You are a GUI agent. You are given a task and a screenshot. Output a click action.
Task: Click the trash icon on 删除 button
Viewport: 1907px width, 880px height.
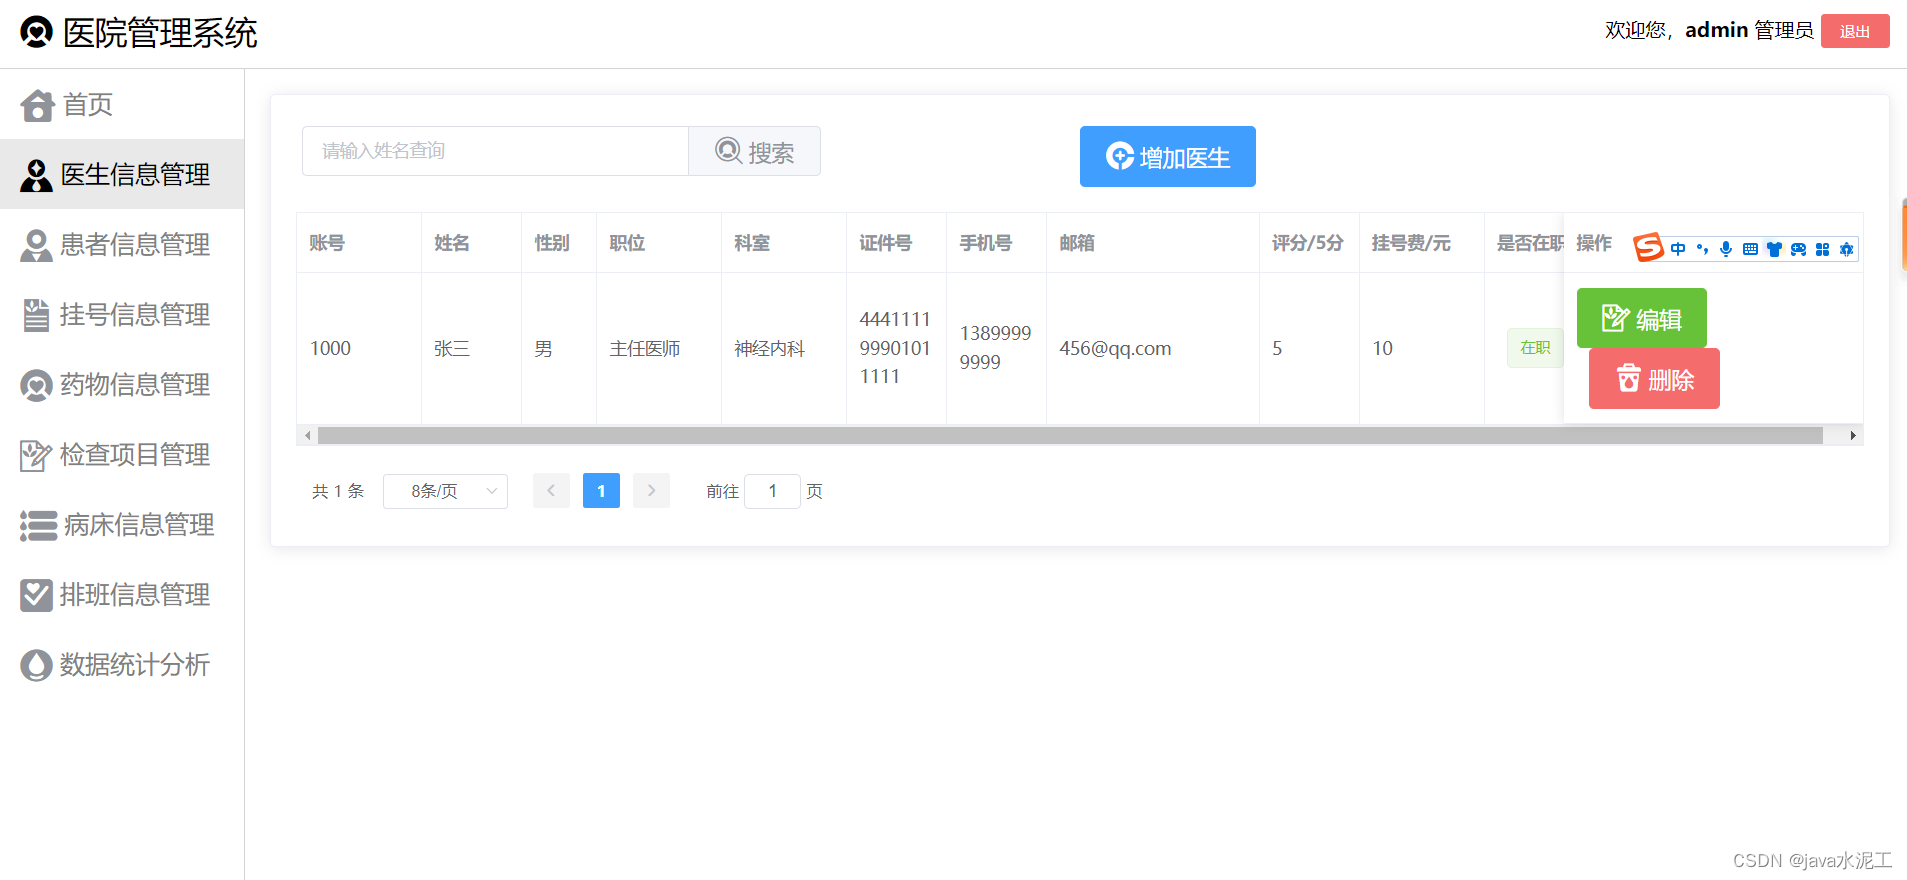(1629, 378)
